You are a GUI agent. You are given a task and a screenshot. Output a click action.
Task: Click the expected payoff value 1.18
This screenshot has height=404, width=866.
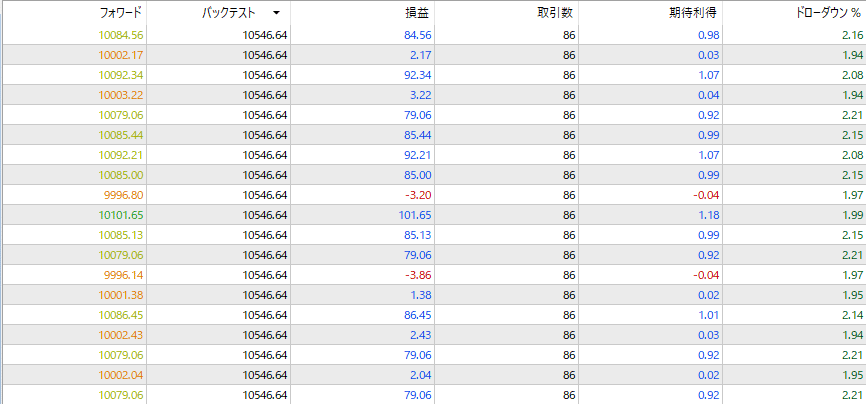(x=709, y=215)
